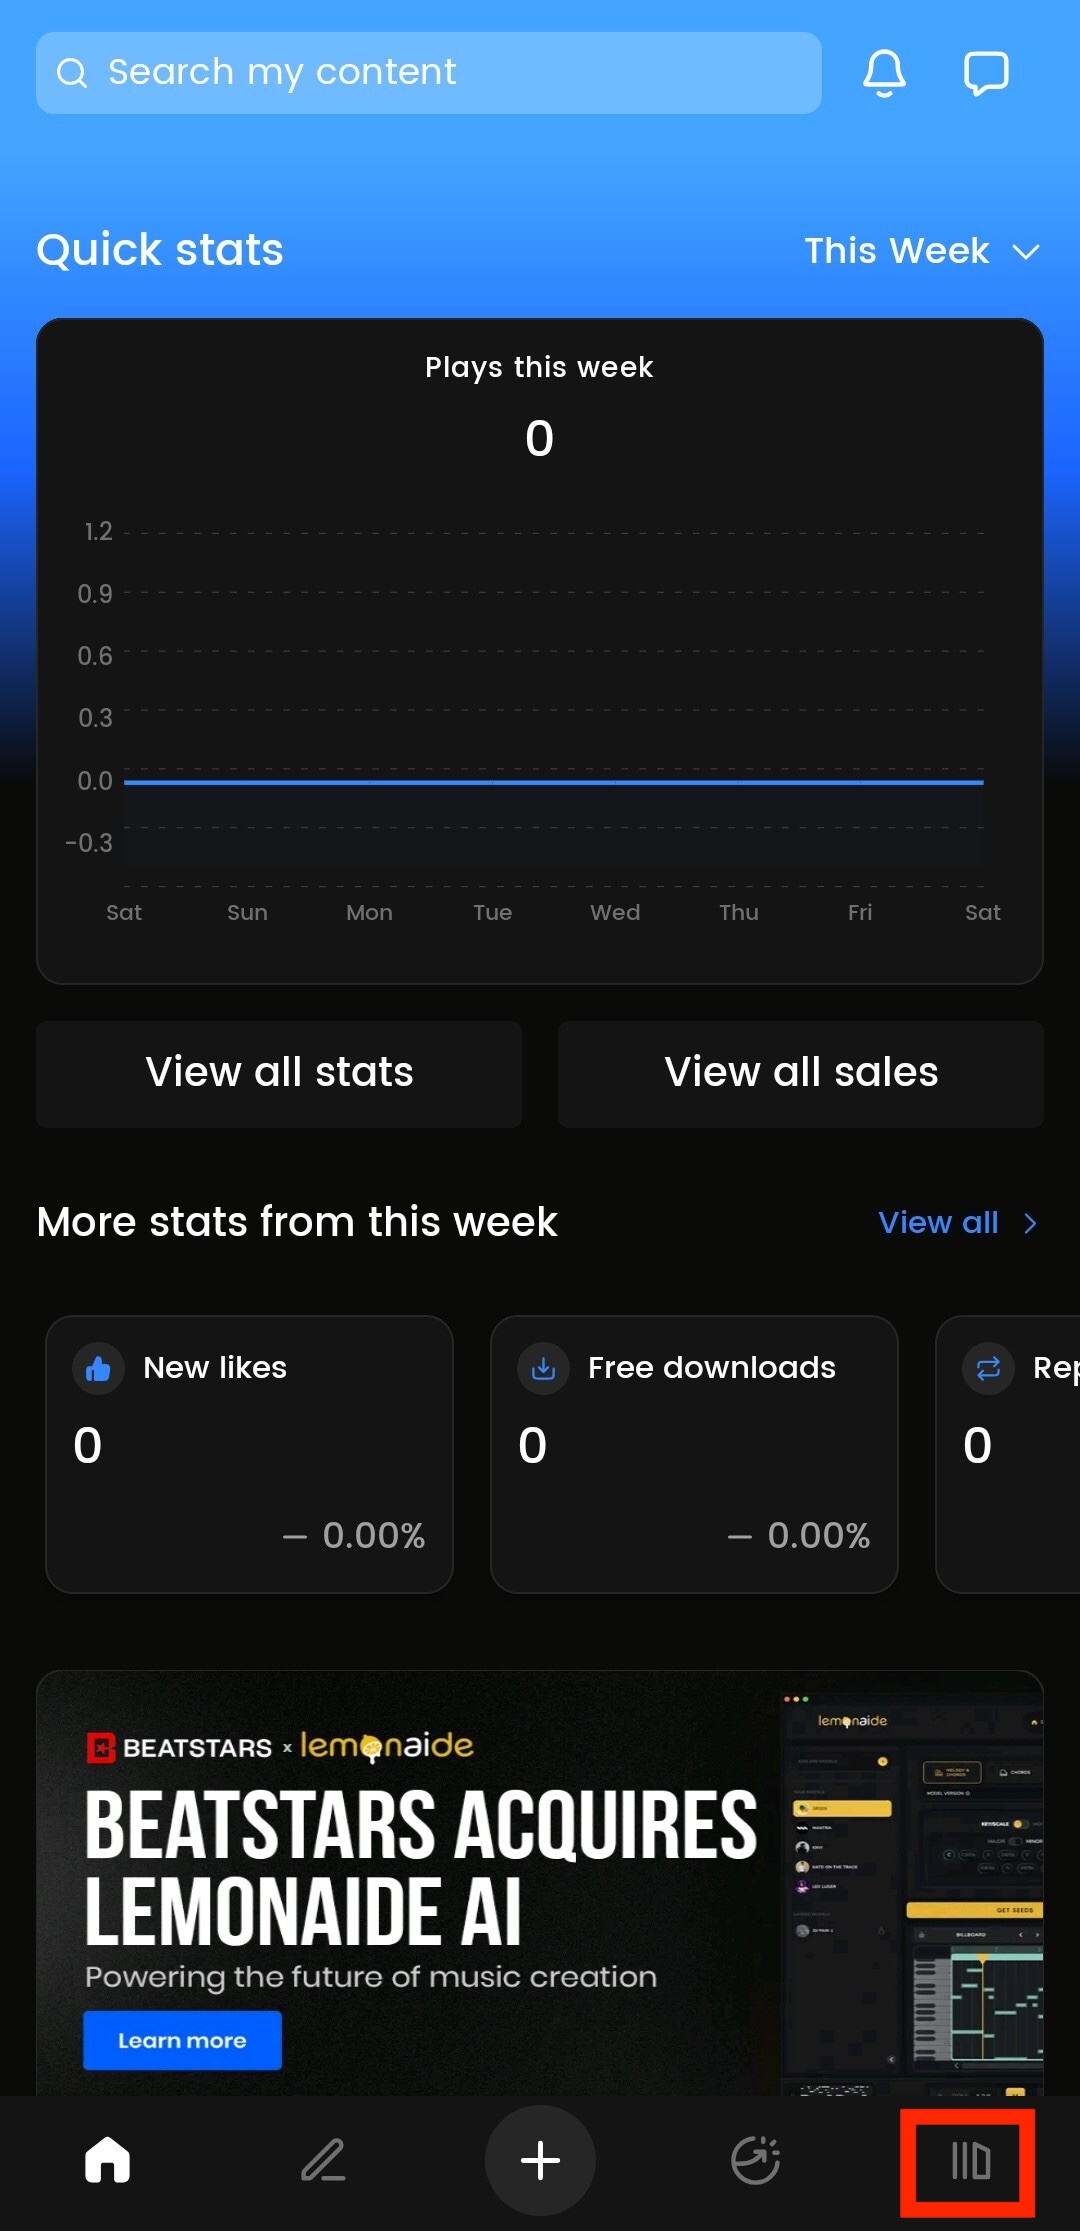Tap the New likes thumbs-up icon
The width and height of the screenshot is (1080, 2231).
[x=98, y=1368]
